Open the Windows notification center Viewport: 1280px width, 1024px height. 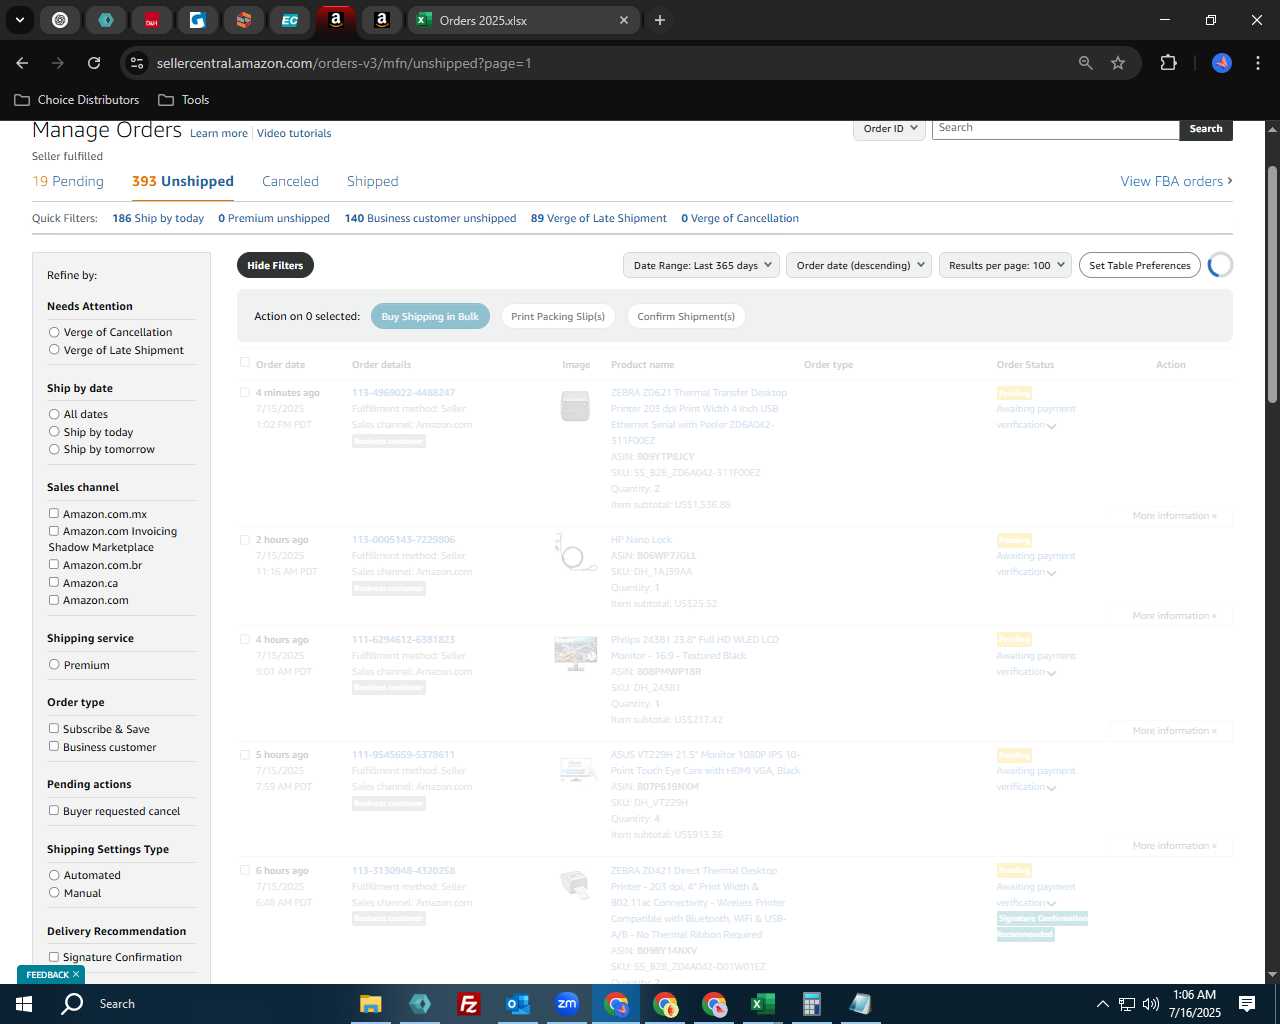point(1247,1004)
